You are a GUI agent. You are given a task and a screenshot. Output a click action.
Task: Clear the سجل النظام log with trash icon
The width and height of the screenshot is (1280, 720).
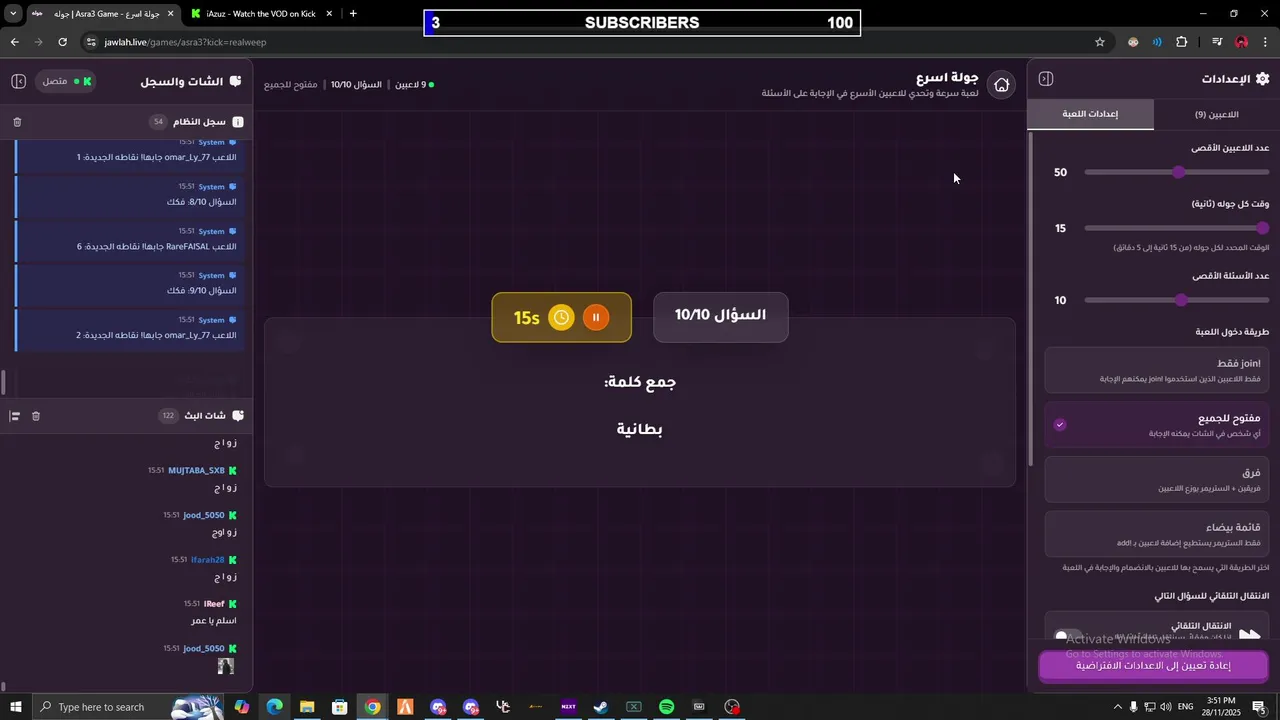click(x=17, y=122)
